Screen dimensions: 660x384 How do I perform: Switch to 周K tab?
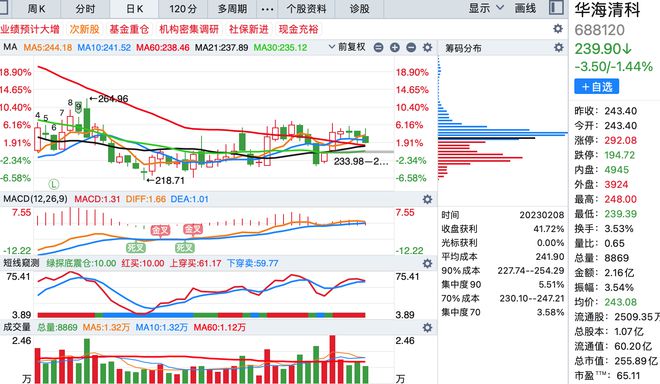37,8
